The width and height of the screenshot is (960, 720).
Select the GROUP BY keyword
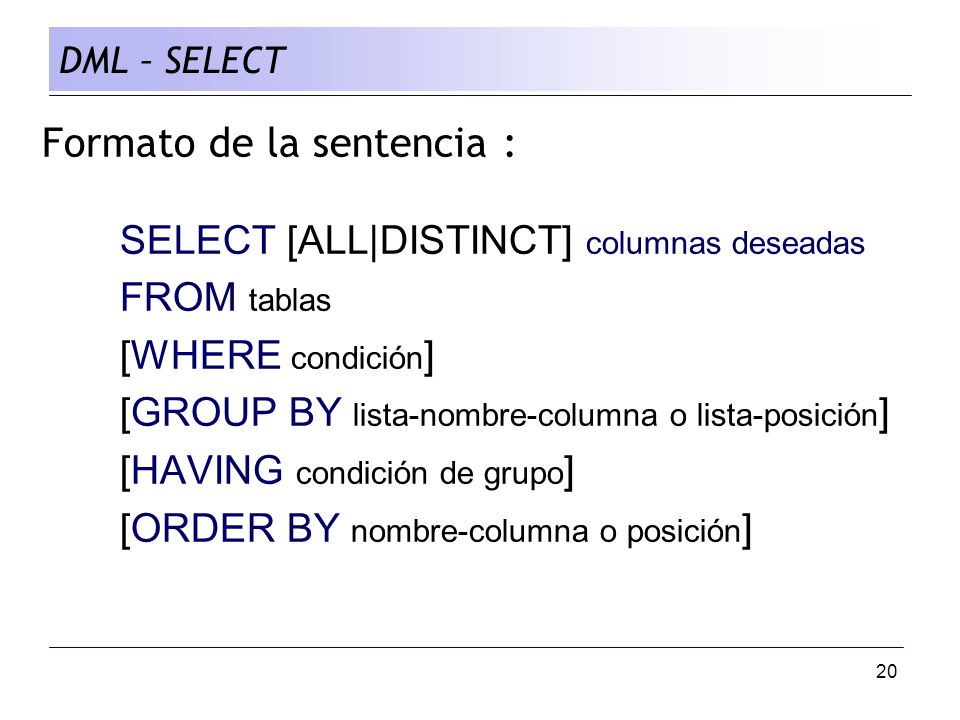tap(236, 412)
